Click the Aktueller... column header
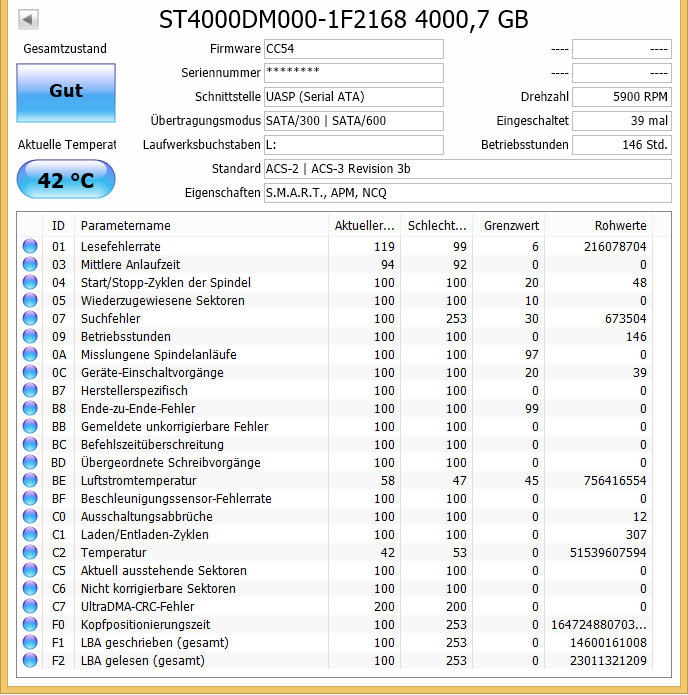 click(x=364, y=226)
